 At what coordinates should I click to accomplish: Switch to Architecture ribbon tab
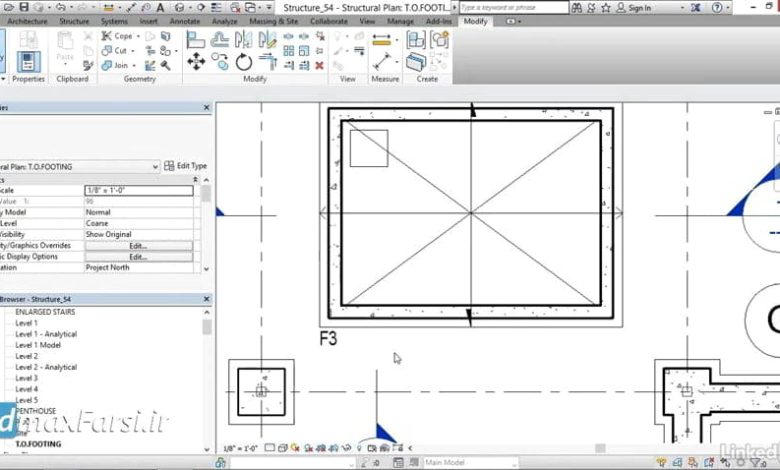[27, 21]
